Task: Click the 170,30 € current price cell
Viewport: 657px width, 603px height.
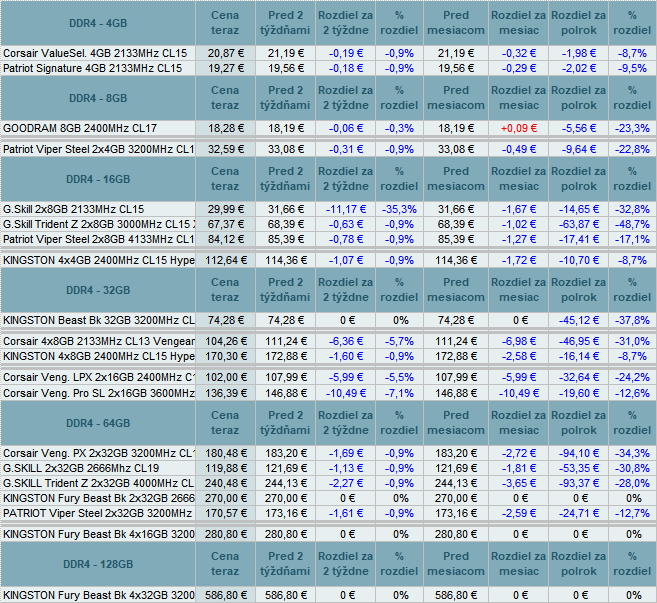Action: tap(225, 356)
